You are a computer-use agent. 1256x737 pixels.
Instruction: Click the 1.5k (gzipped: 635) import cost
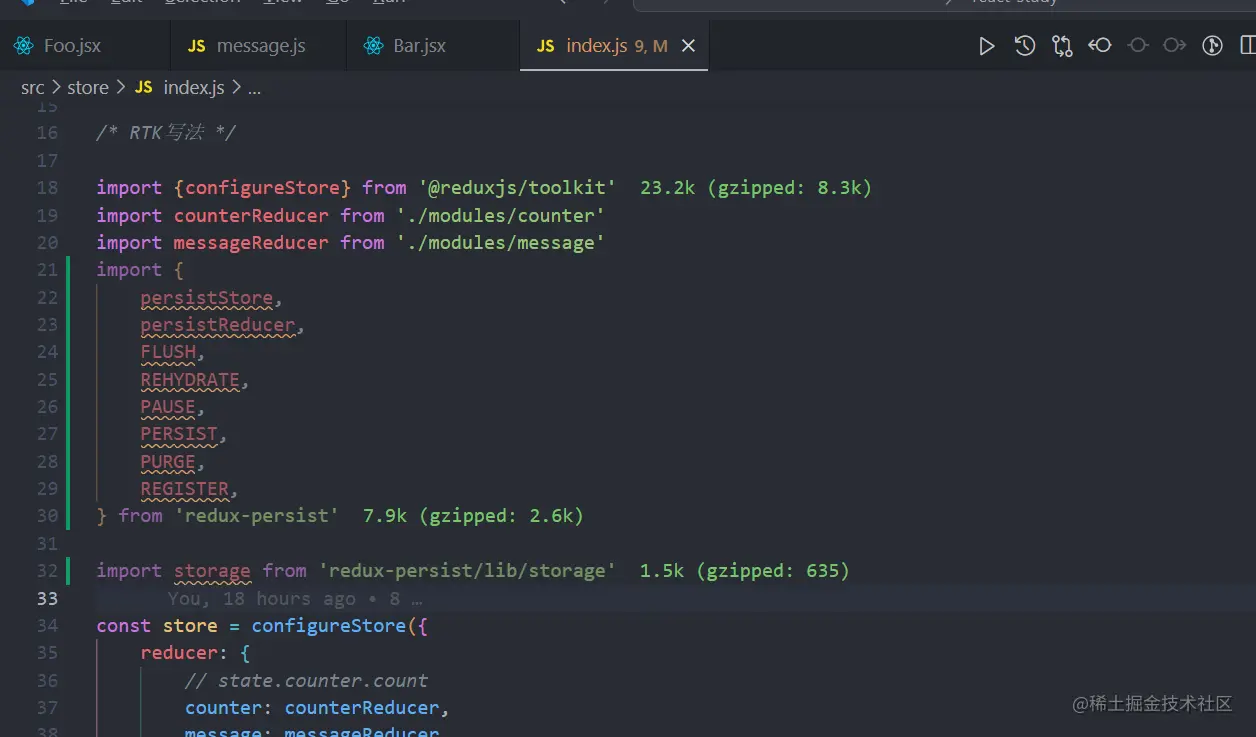tap(745, 571)
